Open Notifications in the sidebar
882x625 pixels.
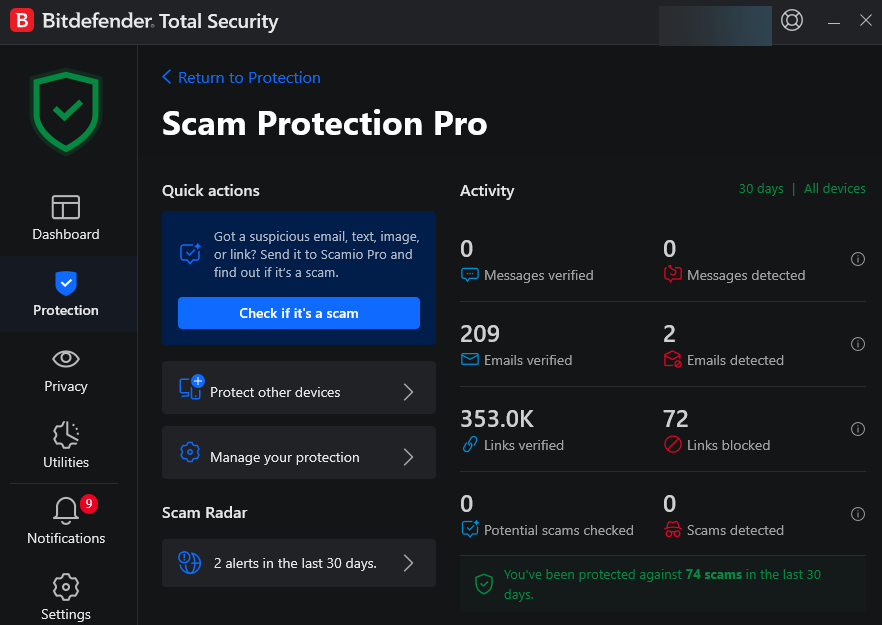(66, 521)
